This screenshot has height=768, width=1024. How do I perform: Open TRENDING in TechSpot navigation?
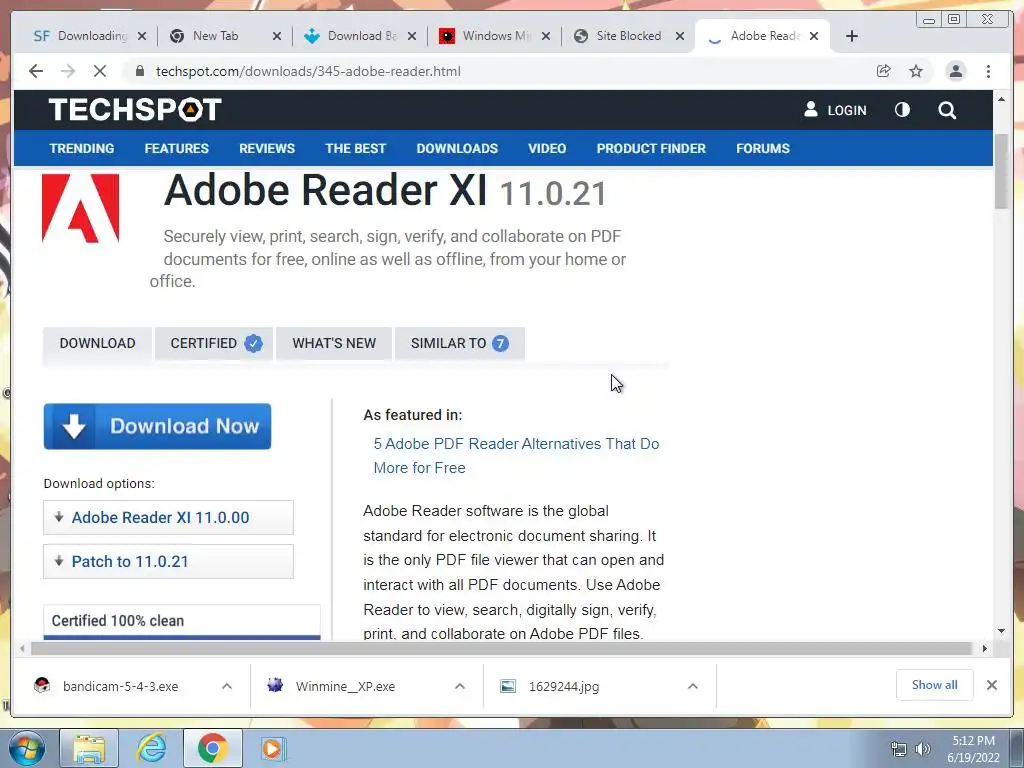(x=82, y=148)
